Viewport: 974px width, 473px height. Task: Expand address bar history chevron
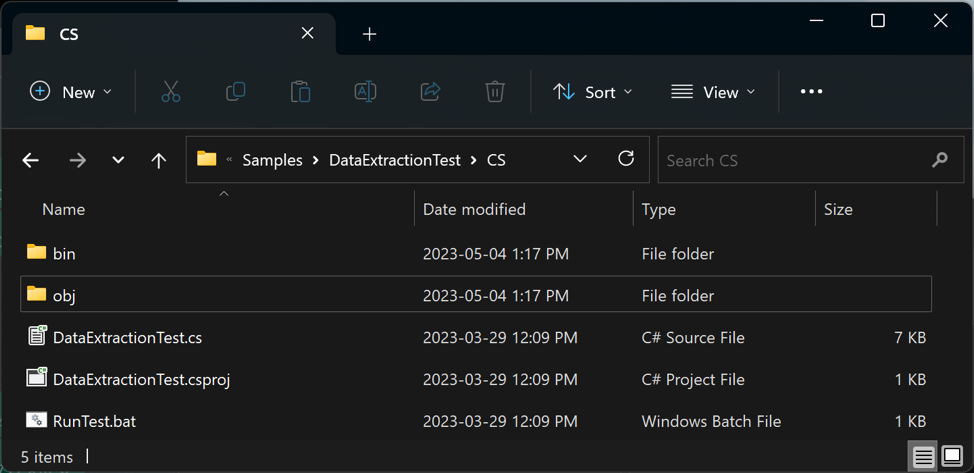(580, 159)
